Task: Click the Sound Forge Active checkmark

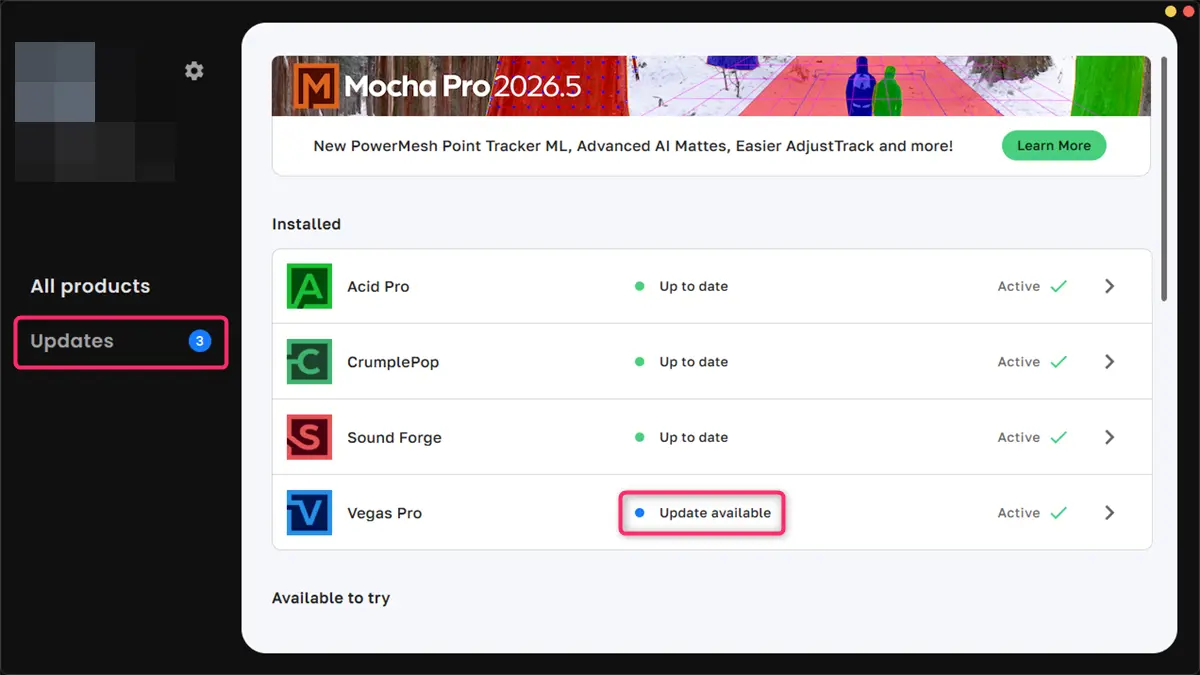Action: tap(1058, 437)
